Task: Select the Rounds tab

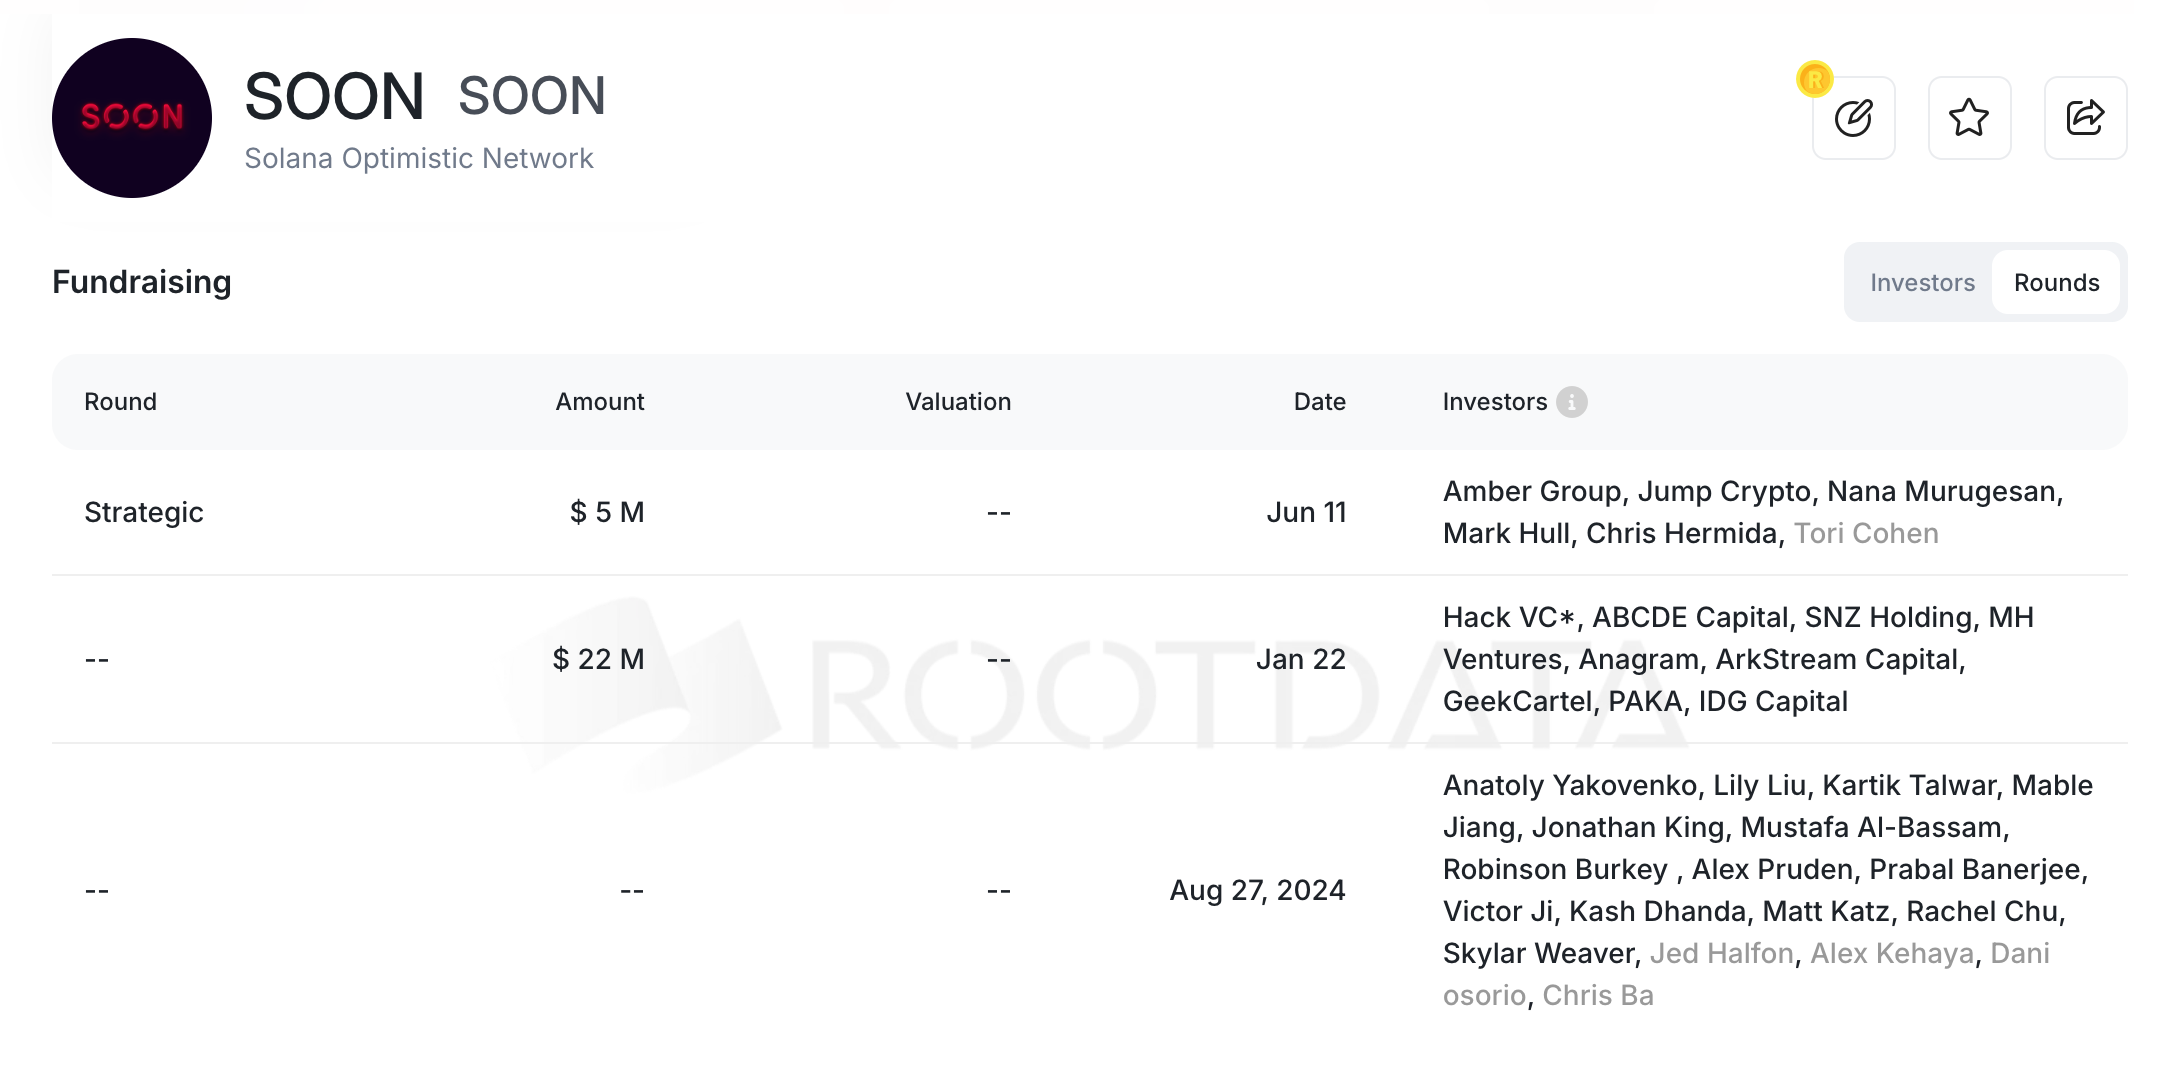Action: tap(2056, 283)
